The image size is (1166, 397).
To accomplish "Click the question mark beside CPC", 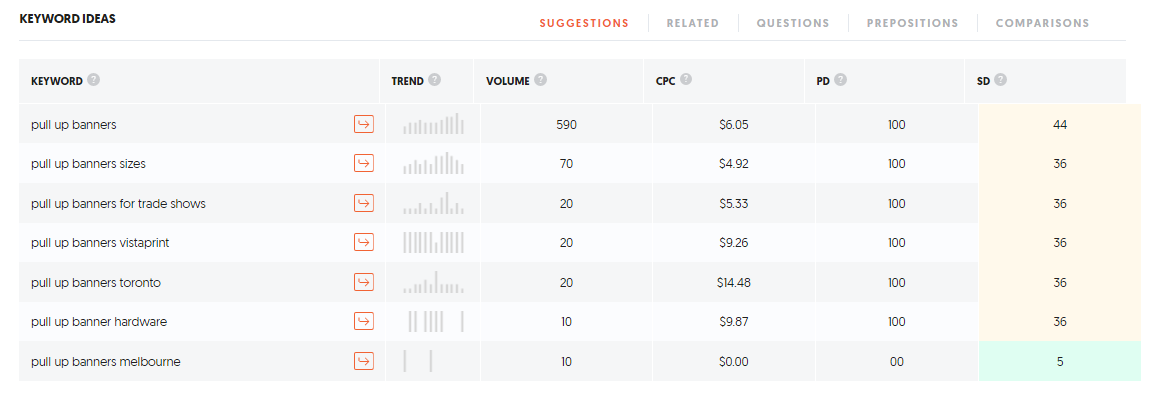I will 686,80.
